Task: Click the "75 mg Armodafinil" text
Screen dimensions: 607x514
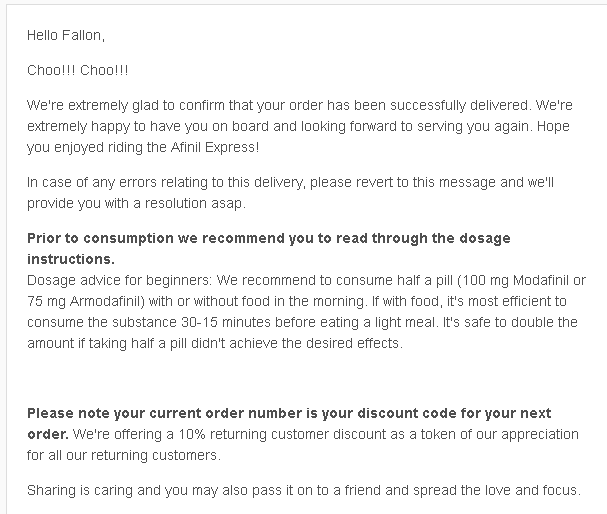Action: (83, 301)
